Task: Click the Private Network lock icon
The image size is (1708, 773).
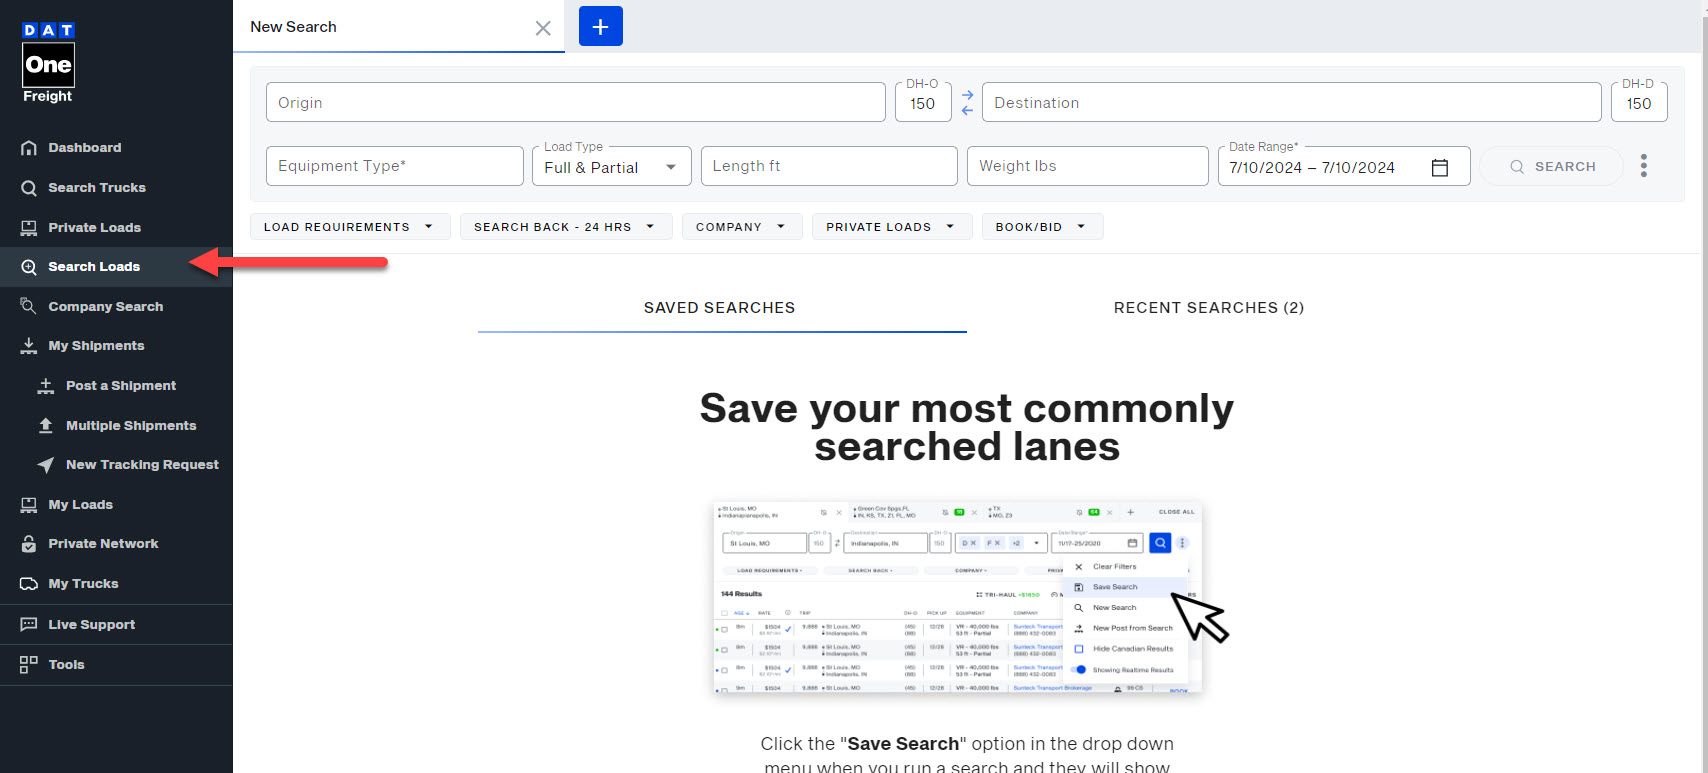Action: 29,544
